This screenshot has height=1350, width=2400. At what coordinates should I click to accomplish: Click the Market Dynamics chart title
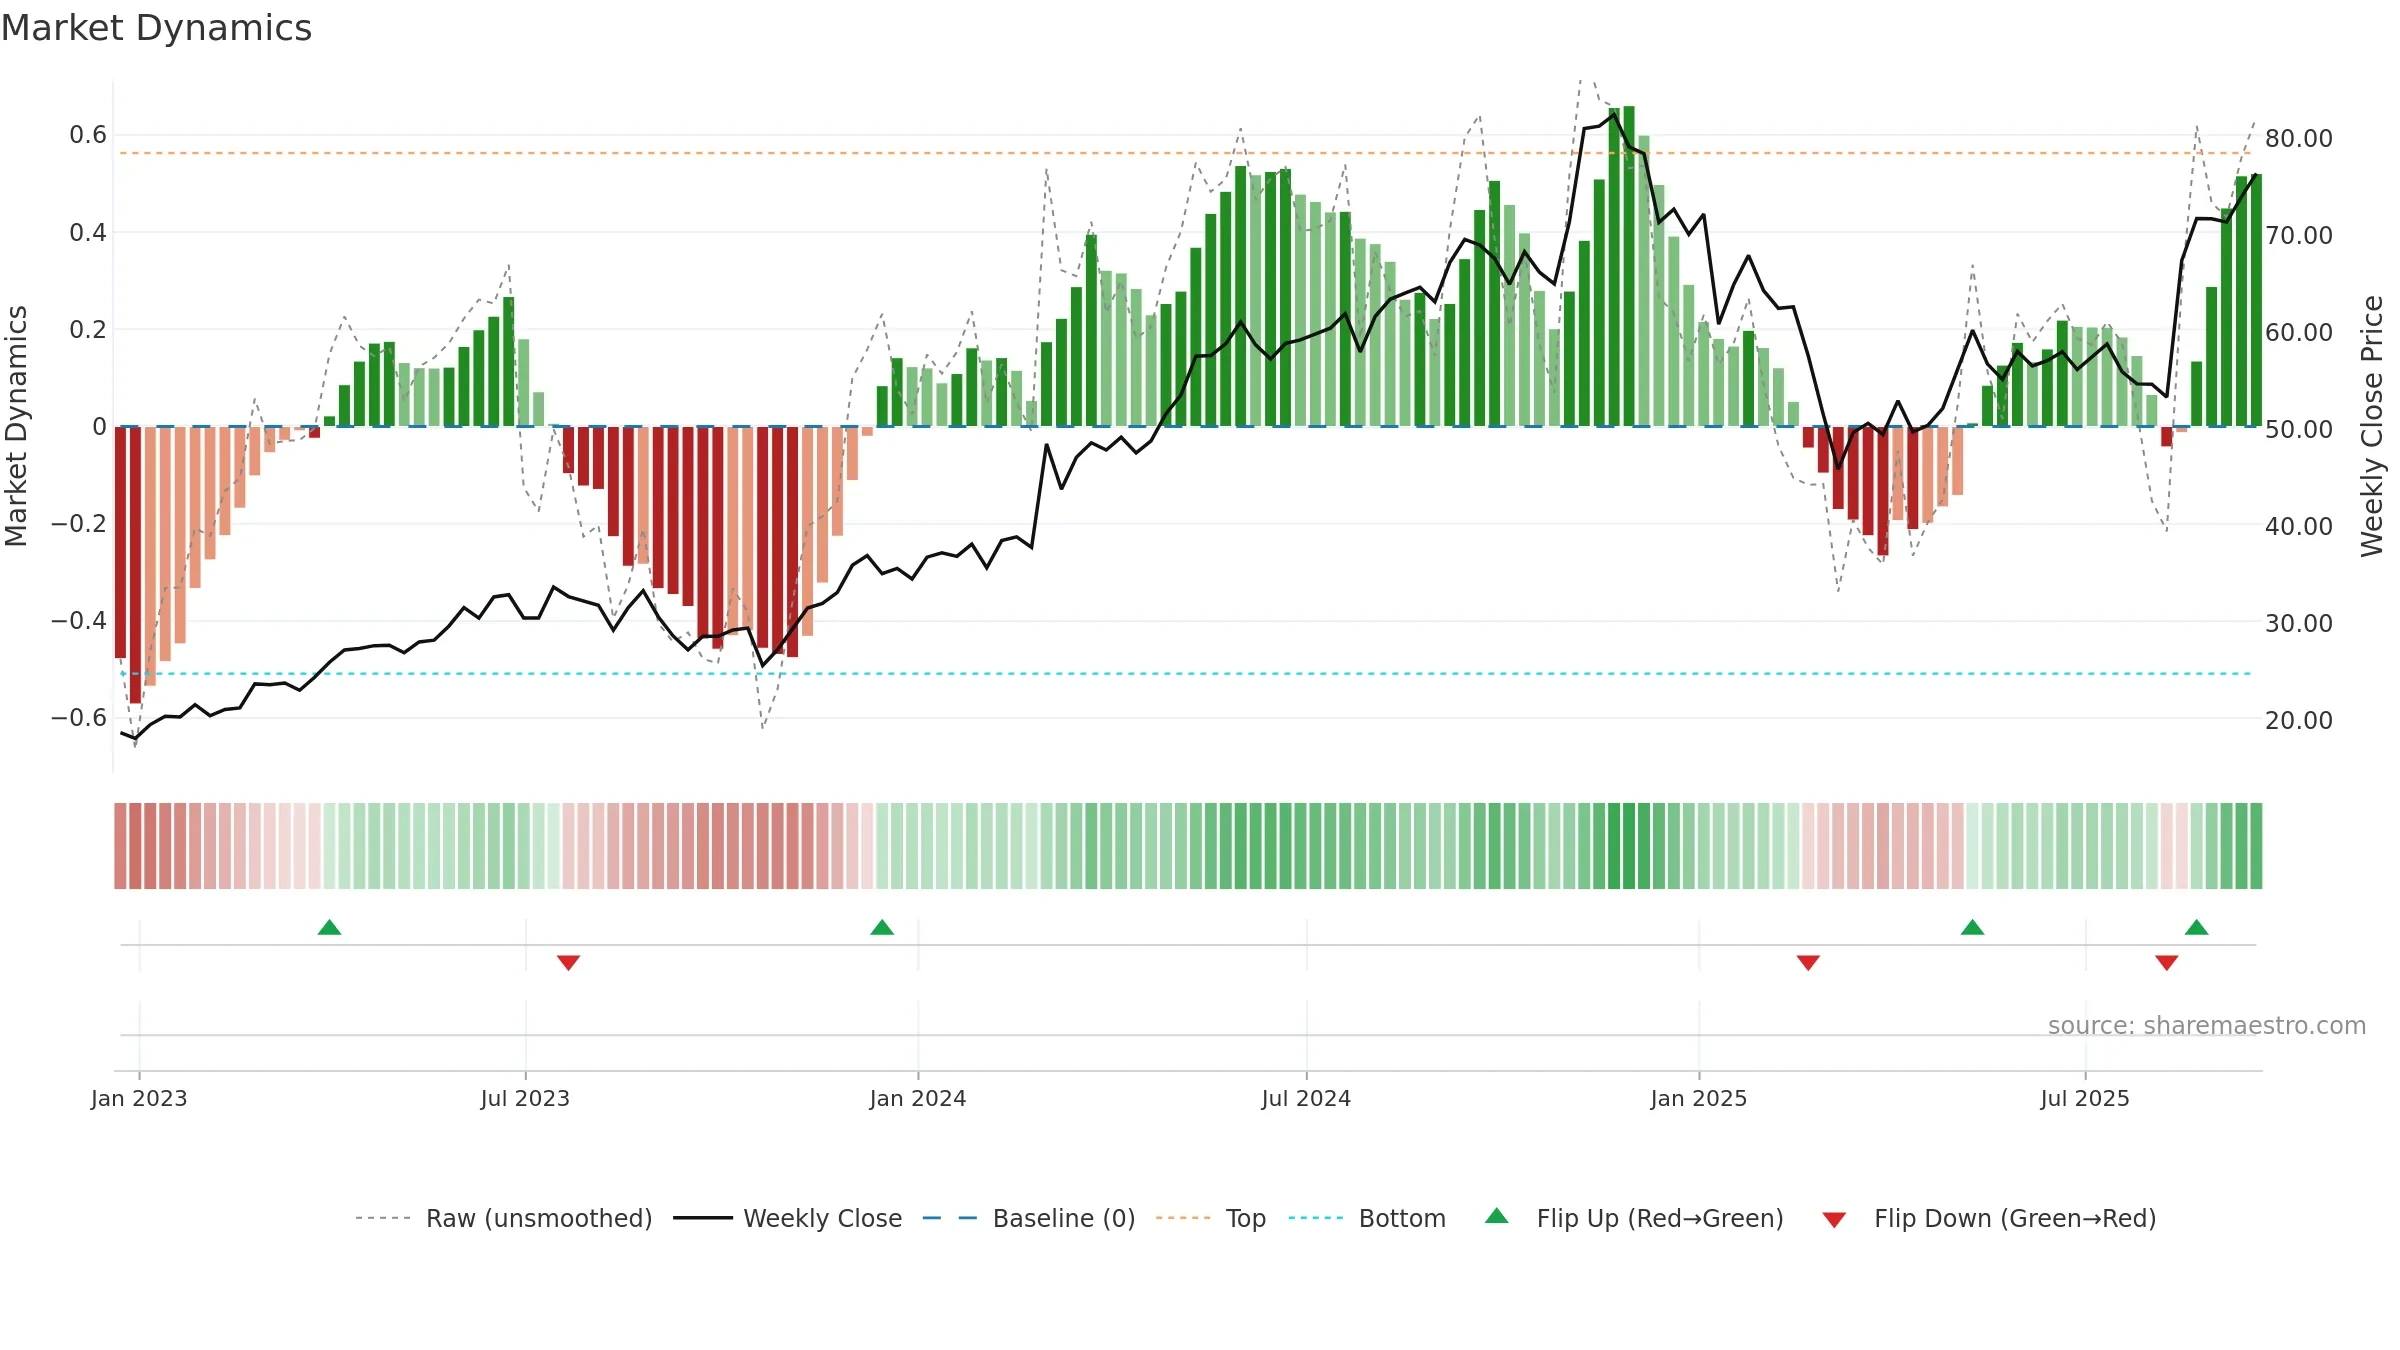156,28
